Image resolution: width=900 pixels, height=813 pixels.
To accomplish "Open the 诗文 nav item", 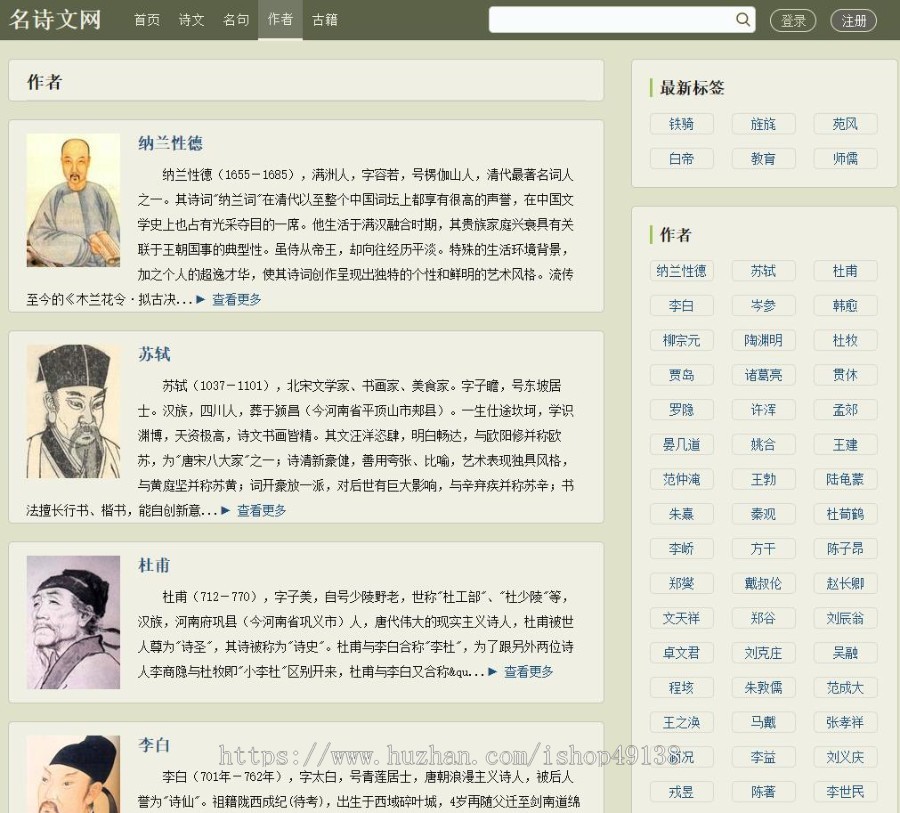I will point(191,20).
